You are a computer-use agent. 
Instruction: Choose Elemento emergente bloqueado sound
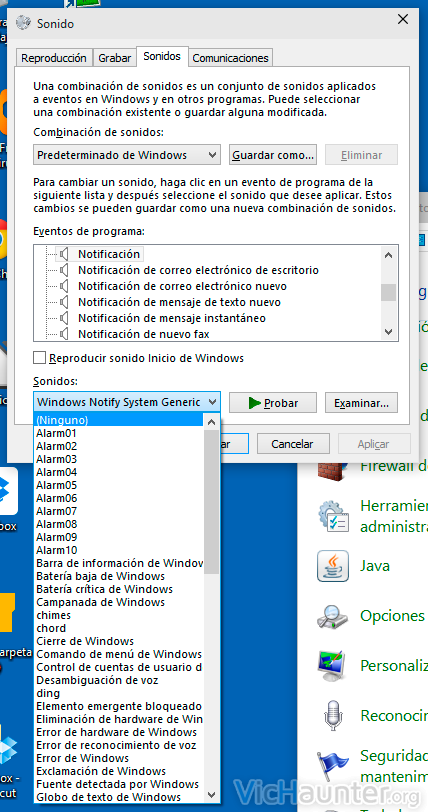click(x=119, y=706)
